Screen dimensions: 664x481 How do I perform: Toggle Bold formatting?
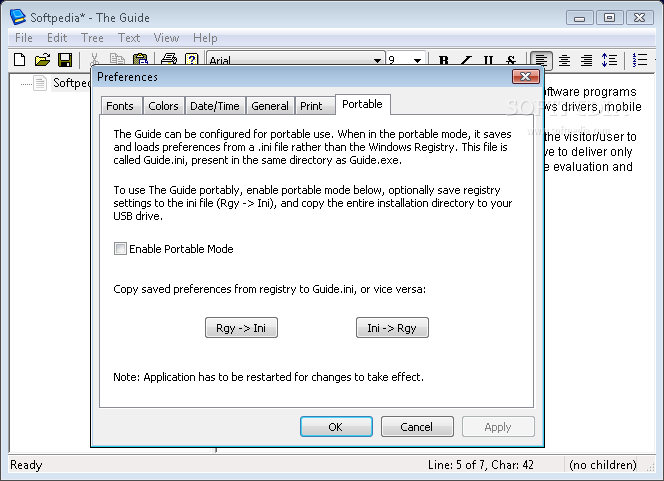(x=444, y=61)
